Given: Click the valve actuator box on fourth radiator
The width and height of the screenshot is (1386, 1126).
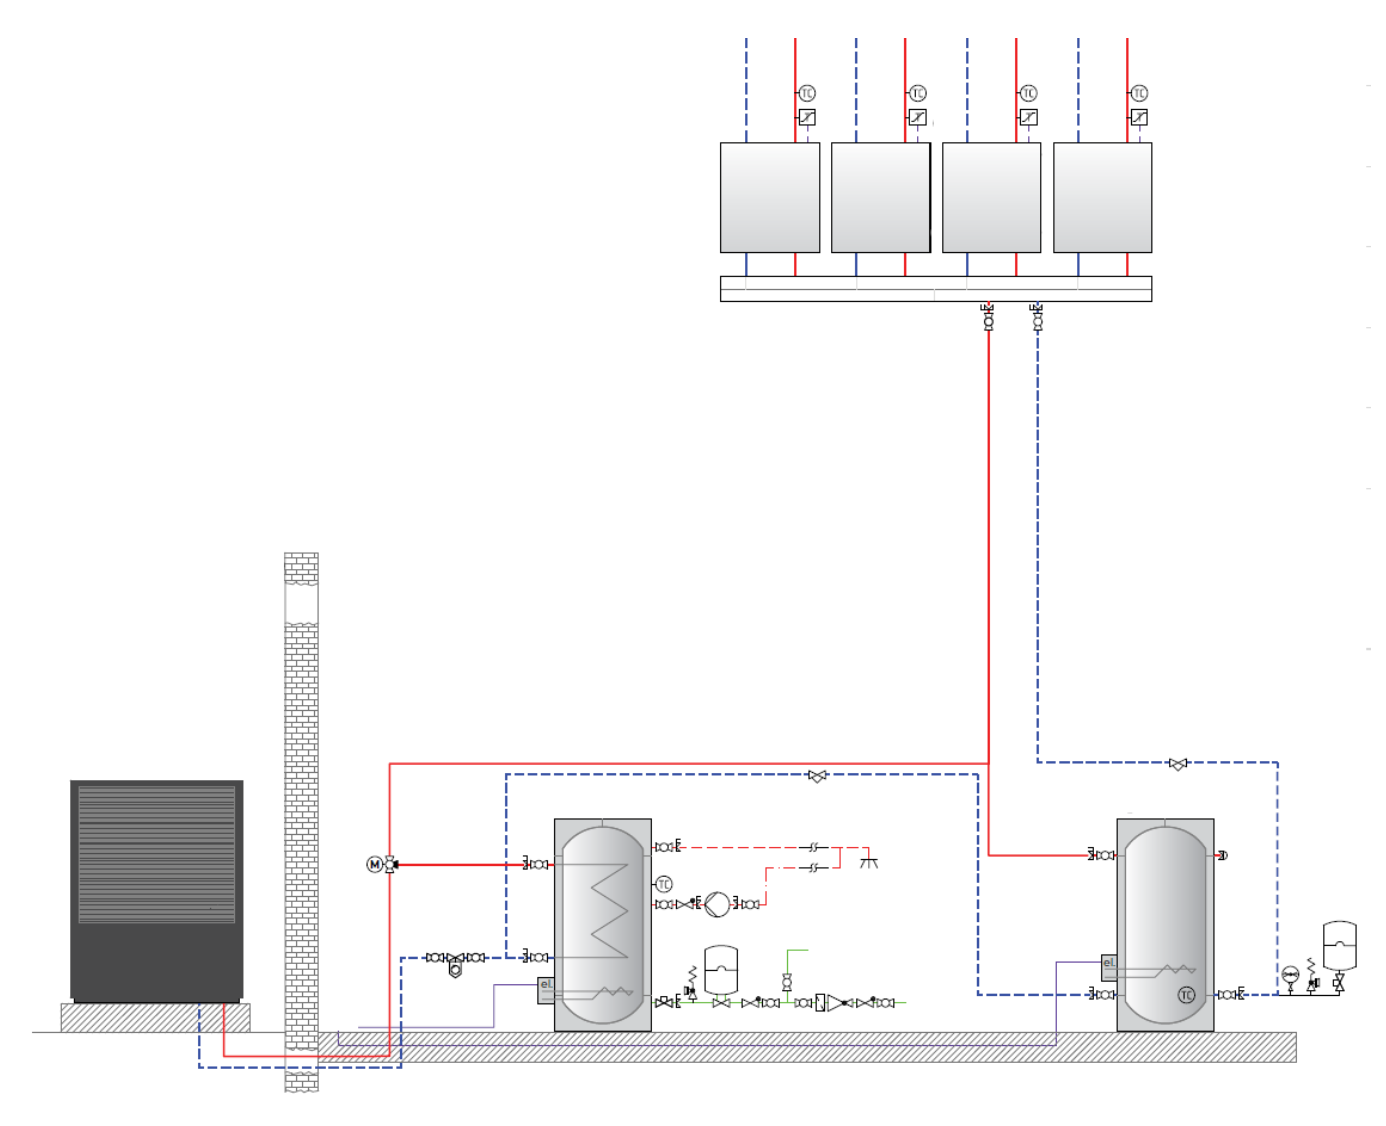Looking at the screenshot, I should click(1140, 117).
